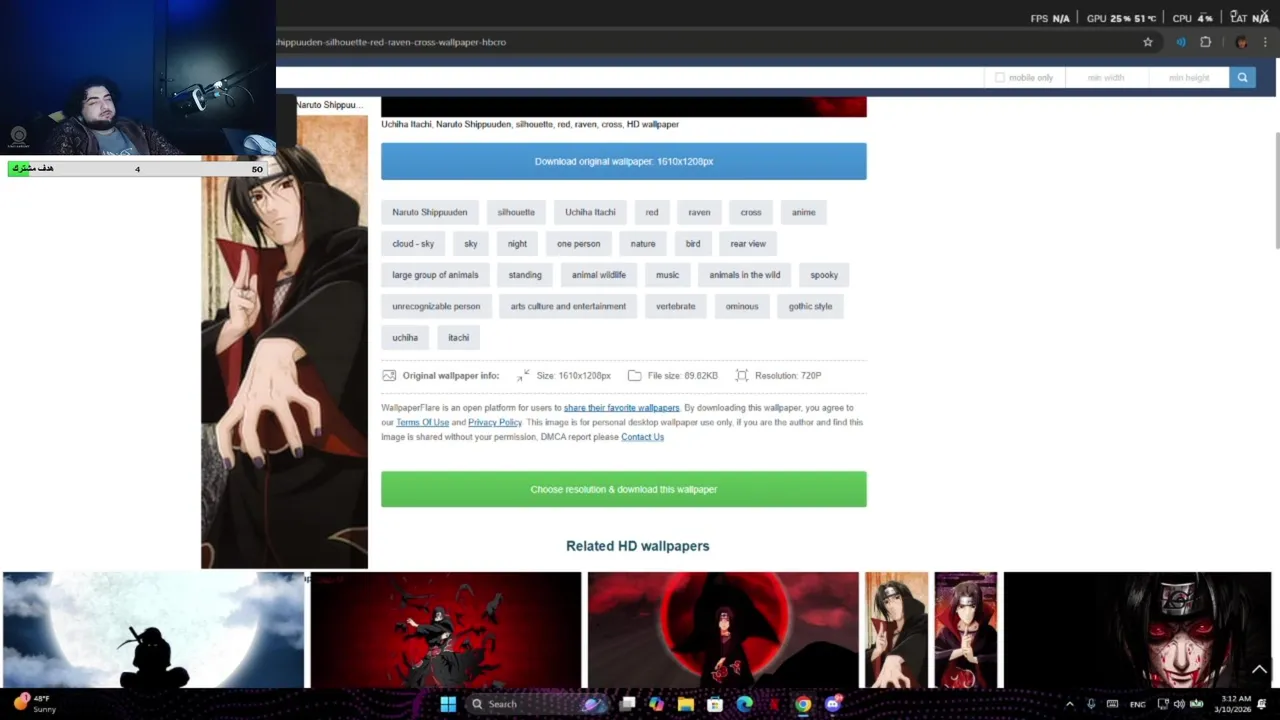Open the large group of animals tag

[435, 275]
